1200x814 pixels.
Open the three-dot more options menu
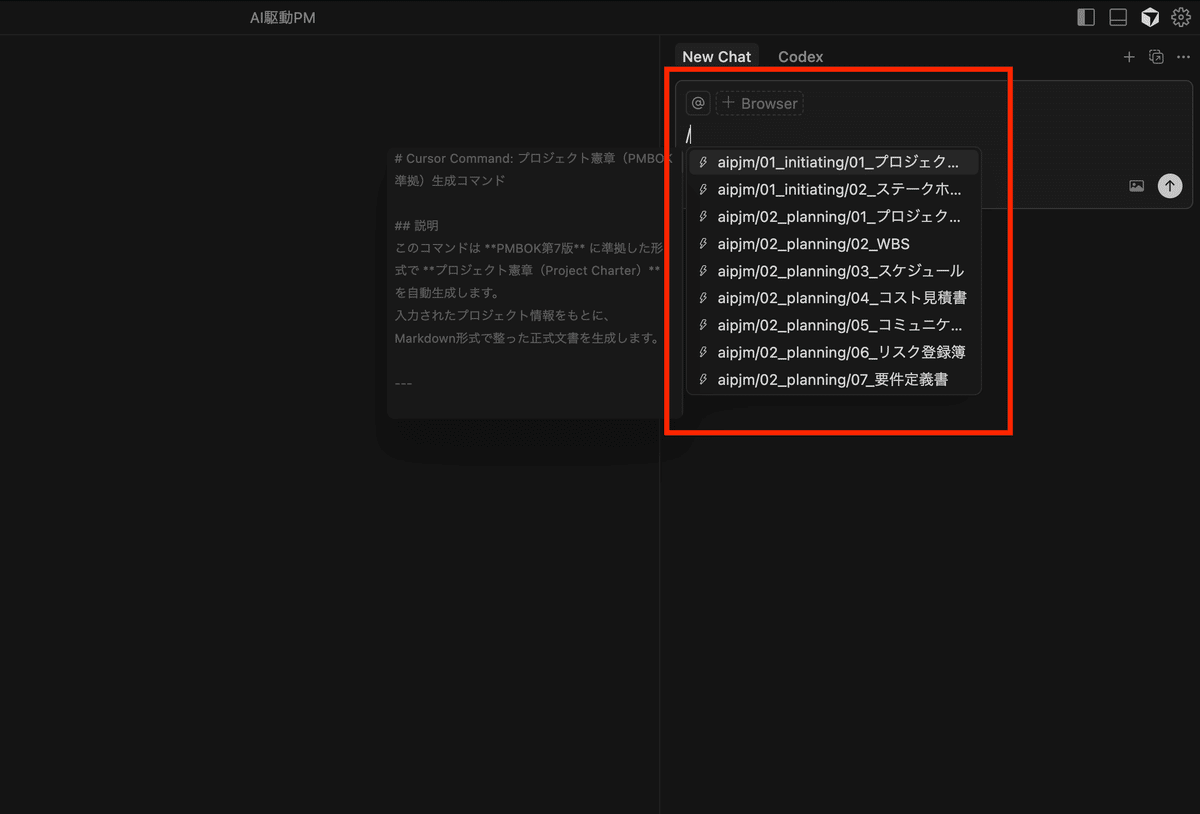coord(1183,57)
